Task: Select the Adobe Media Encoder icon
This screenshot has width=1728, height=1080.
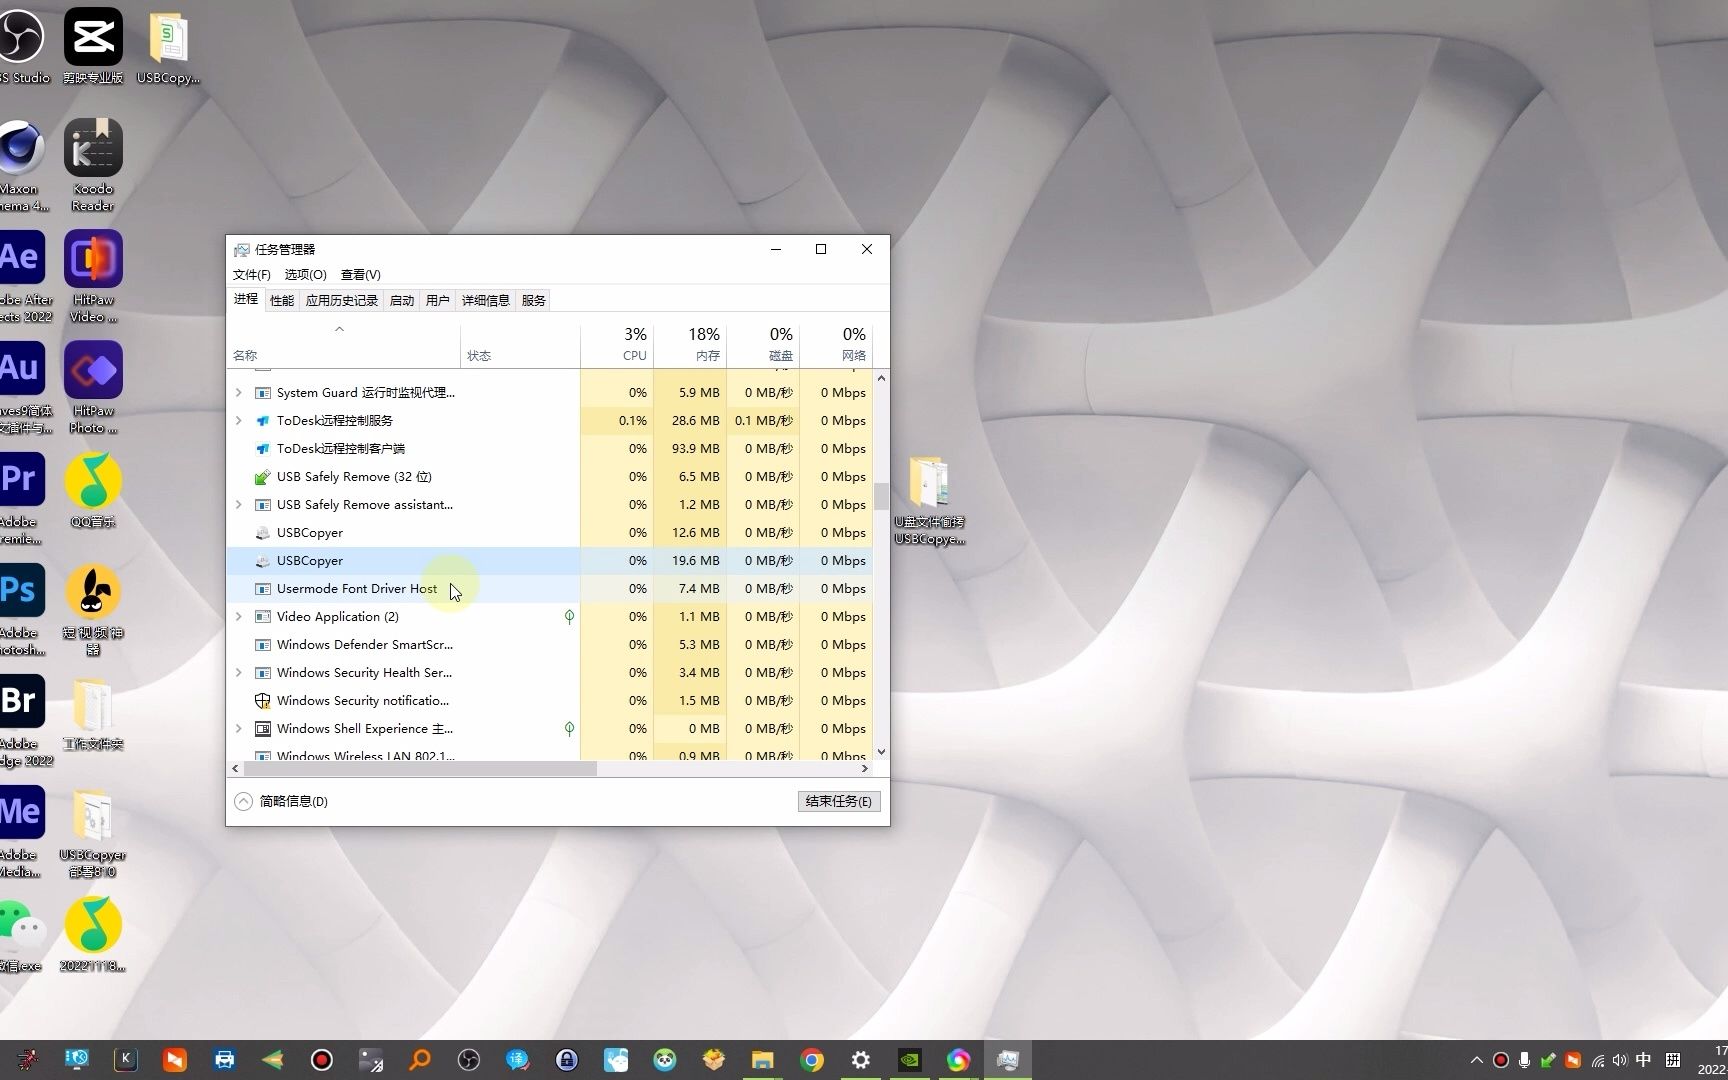Action: [x=22, y=832]
